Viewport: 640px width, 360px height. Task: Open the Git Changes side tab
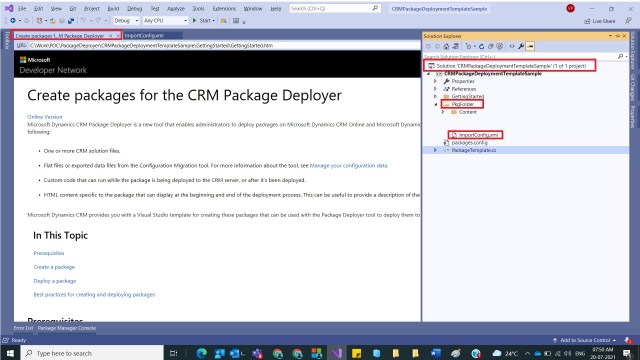pos(633,87)
